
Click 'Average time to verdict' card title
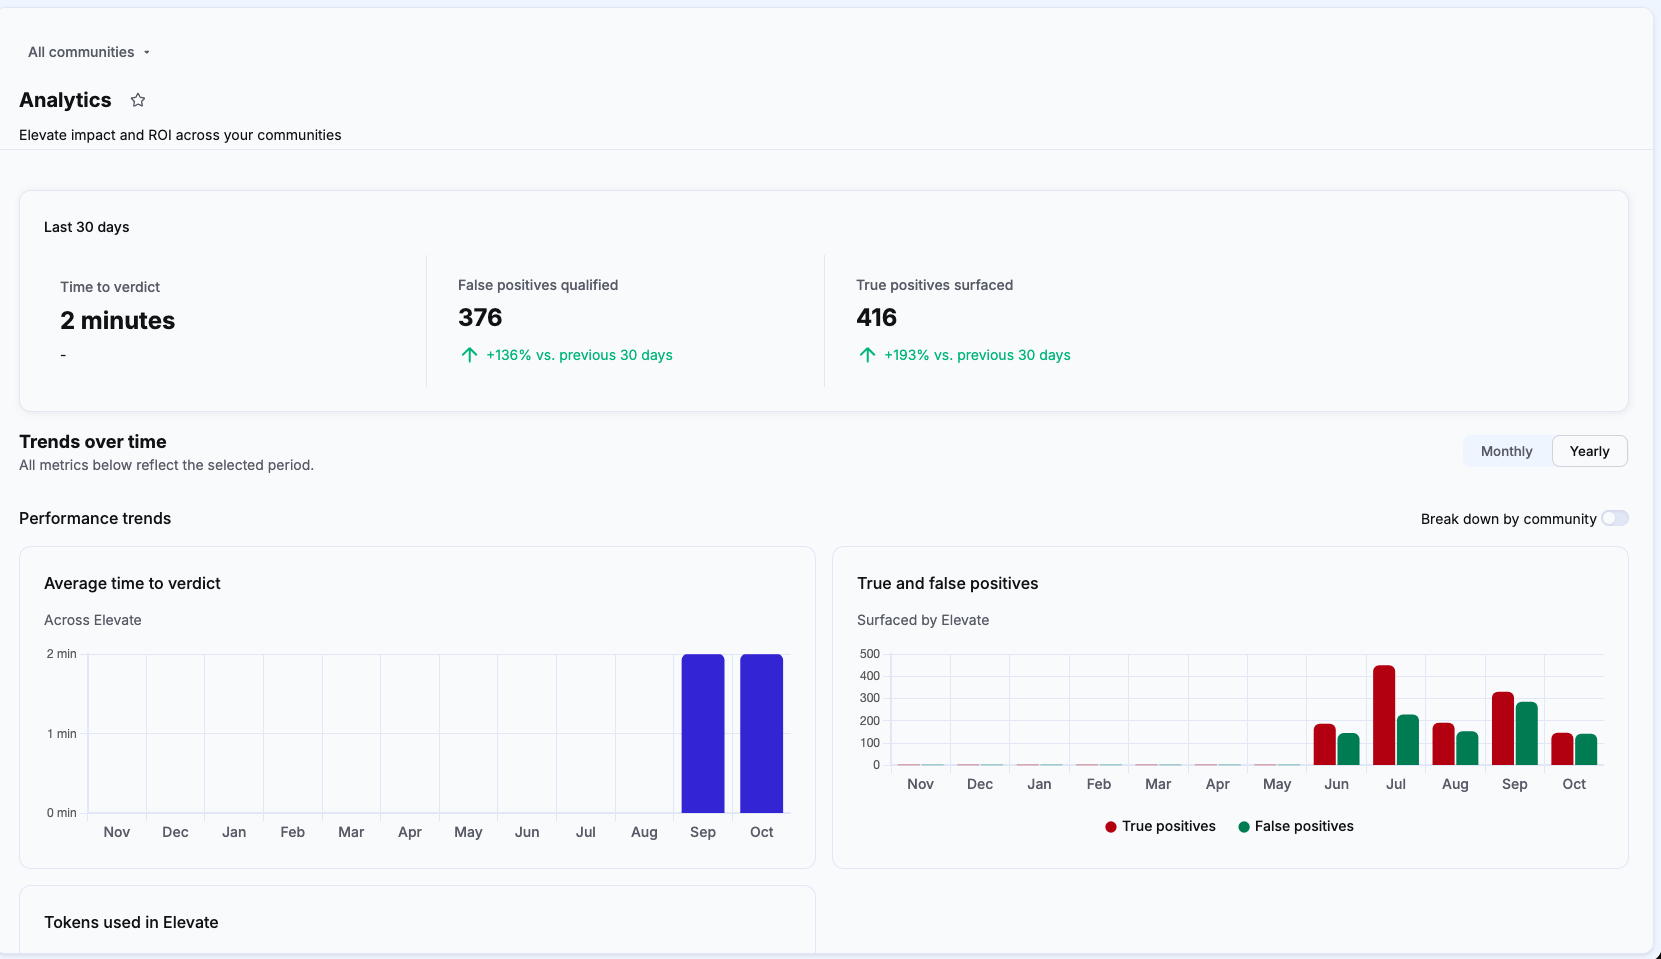point(132,583)
